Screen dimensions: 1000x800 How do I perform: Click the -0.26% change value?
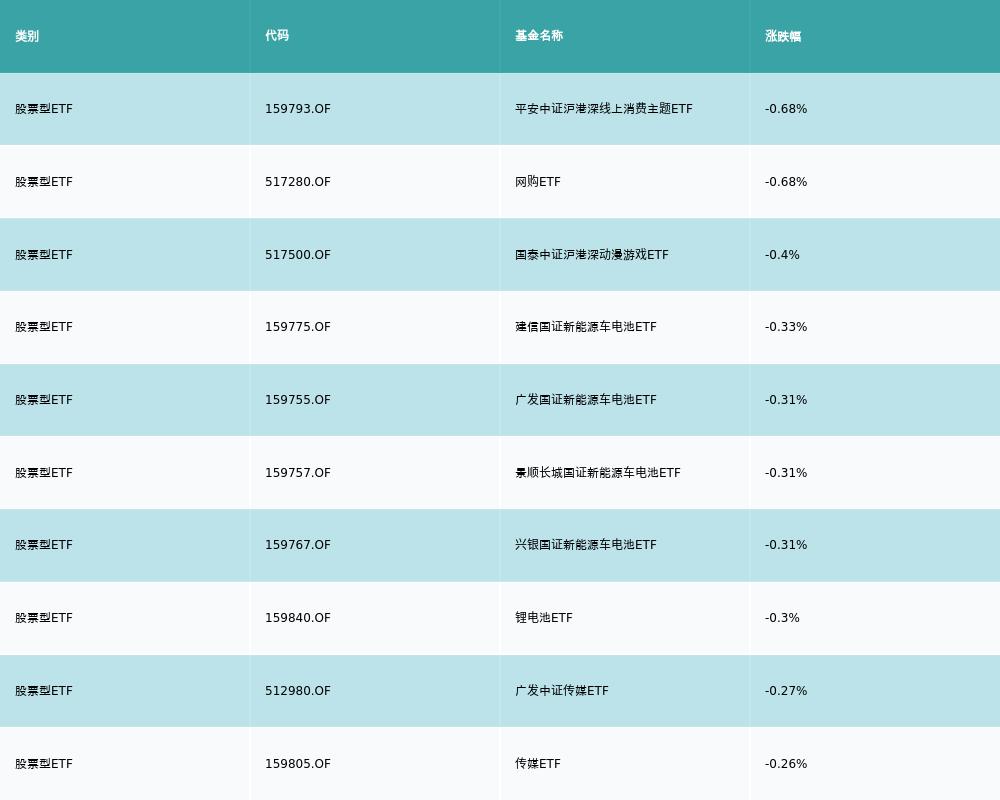point(786,764)
